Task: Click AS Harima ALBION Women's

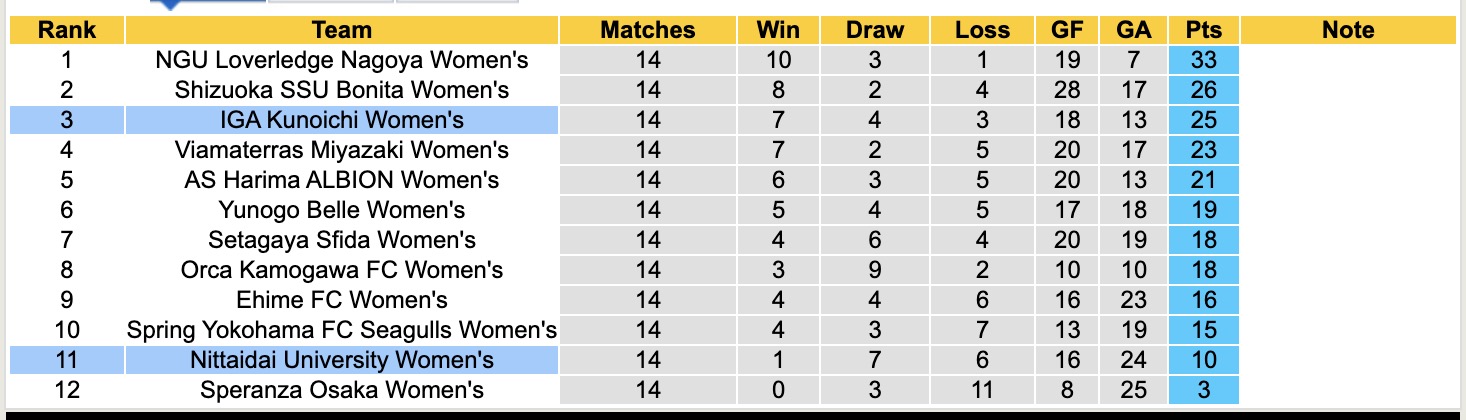Action: click(342, 180)
